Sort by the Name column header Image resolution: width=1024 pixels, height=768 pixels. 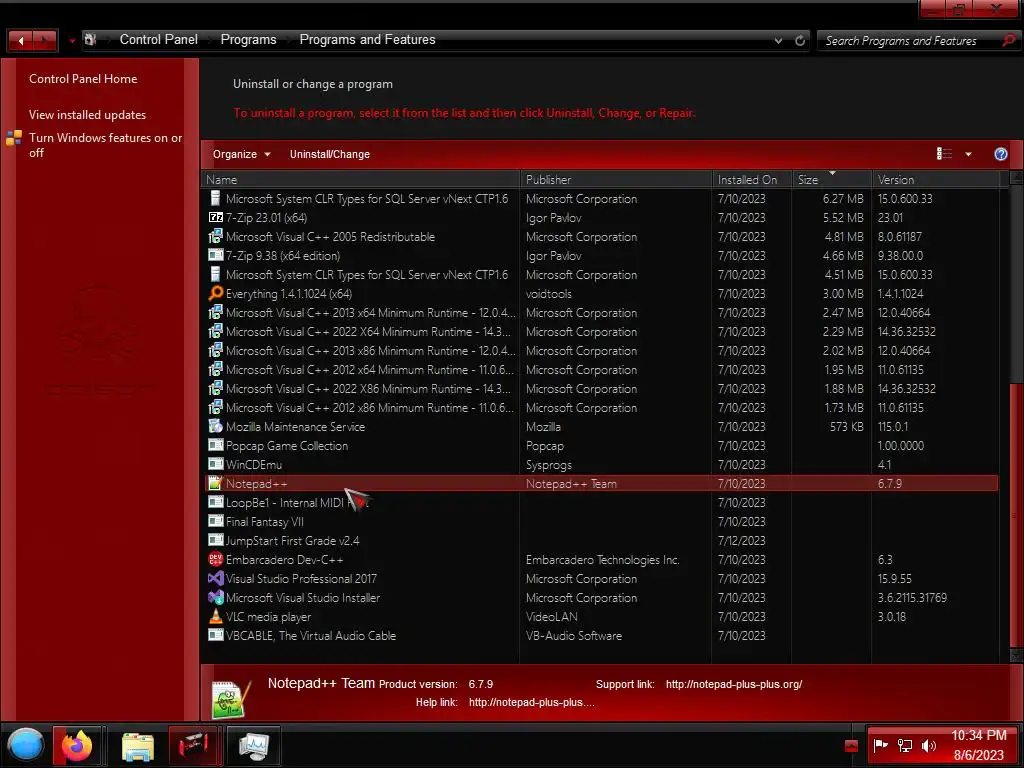[x=360, y=180]
